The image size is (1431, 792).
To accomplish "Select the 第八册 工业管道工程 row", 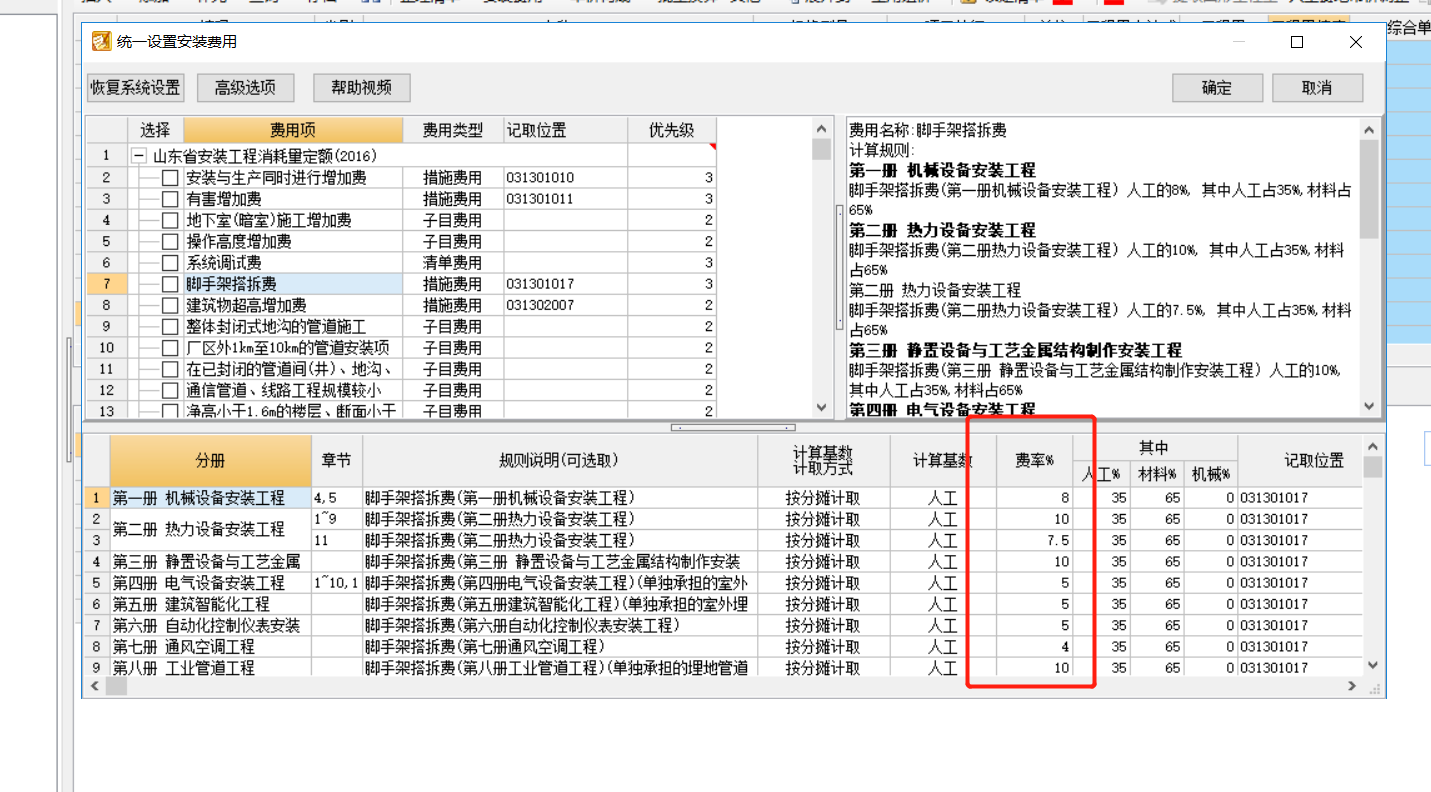I will 210,668.
